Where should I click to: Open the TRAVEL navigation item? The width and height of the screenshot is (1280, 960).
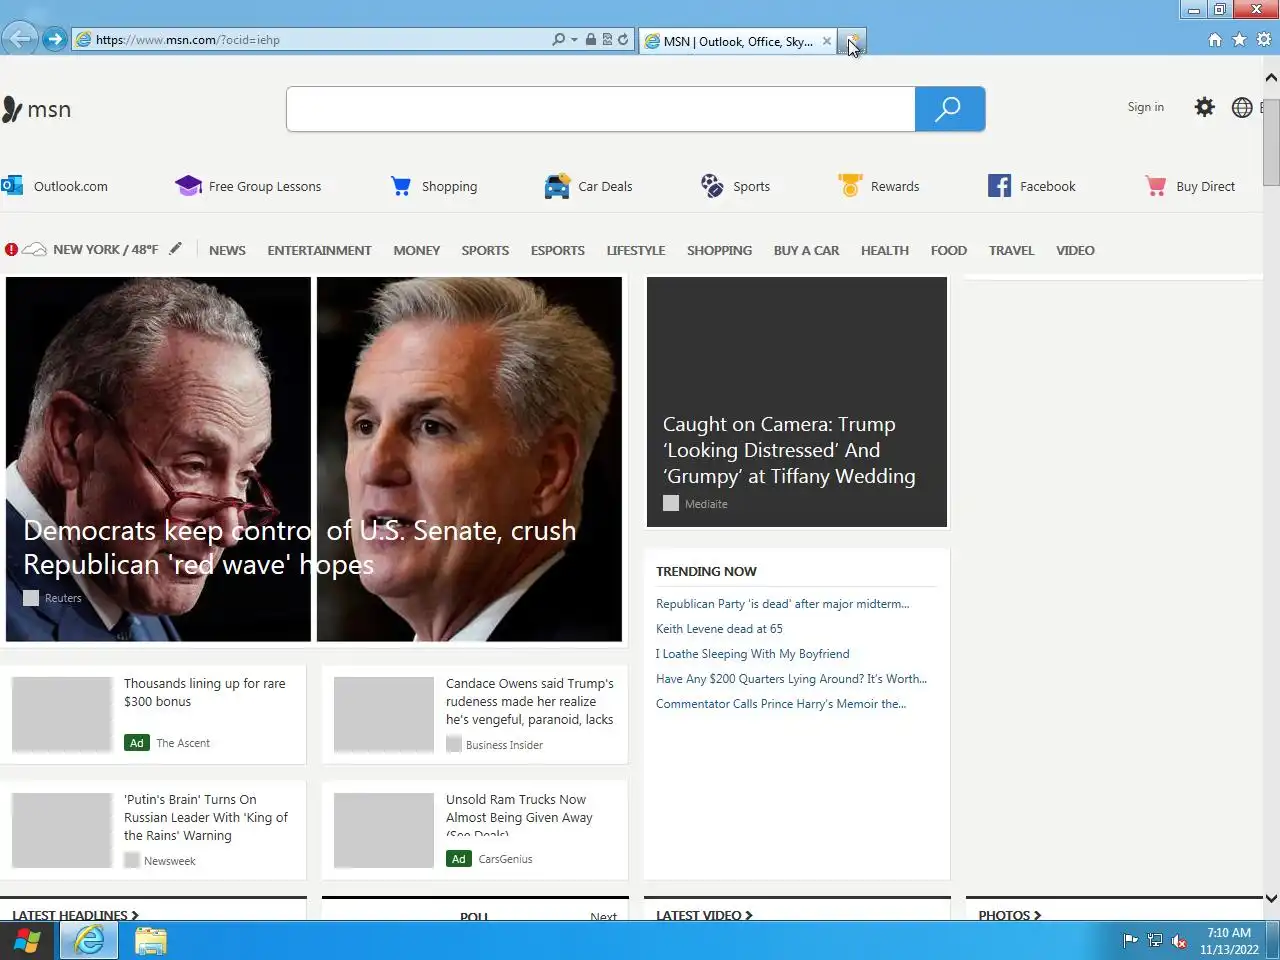(x=1012, y=250)
